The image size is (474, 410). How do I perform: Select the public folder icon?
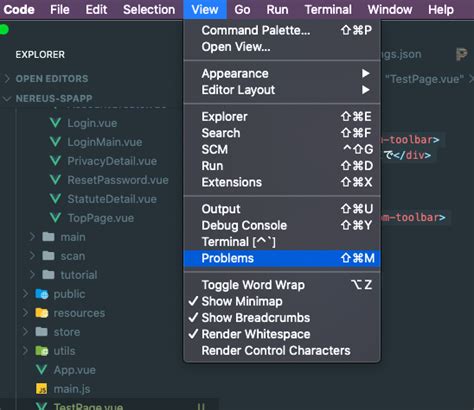tap(42, 294)
